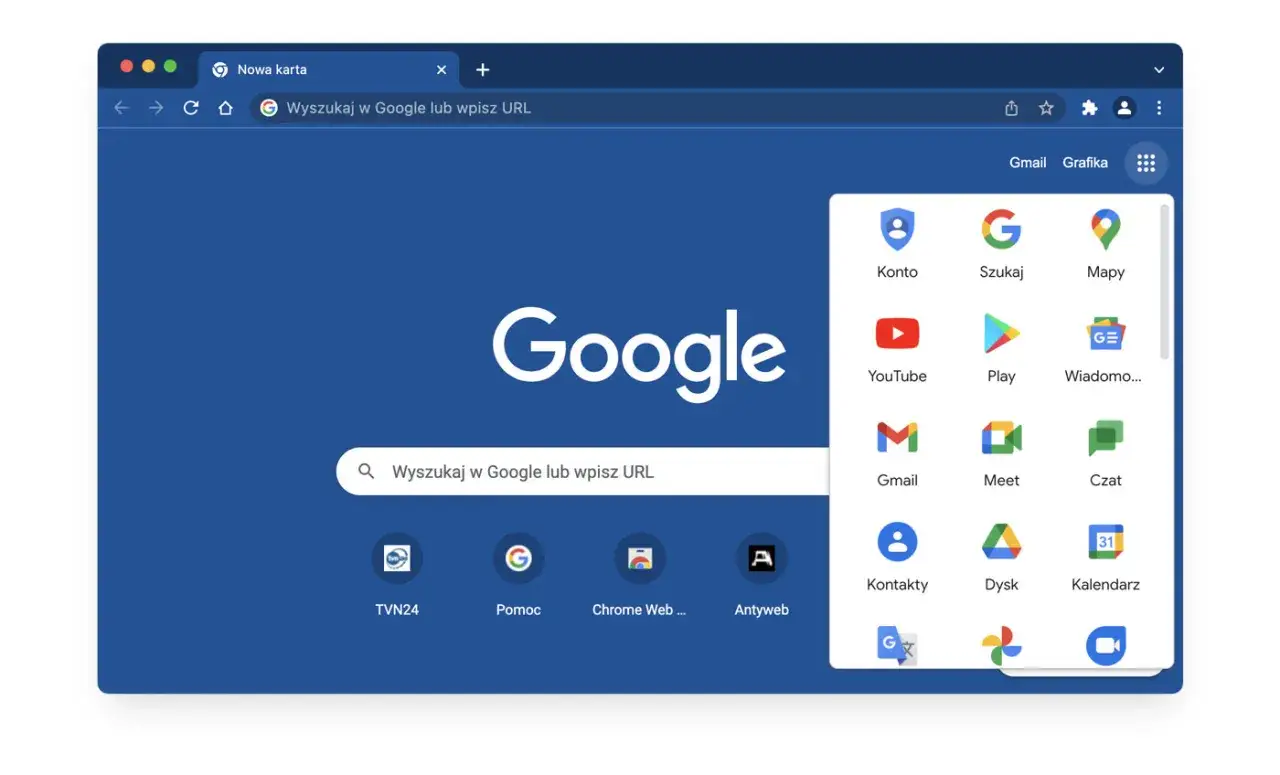Select the Nowa karta tab
Screen dimensions: 1280x775
[329, 70]
